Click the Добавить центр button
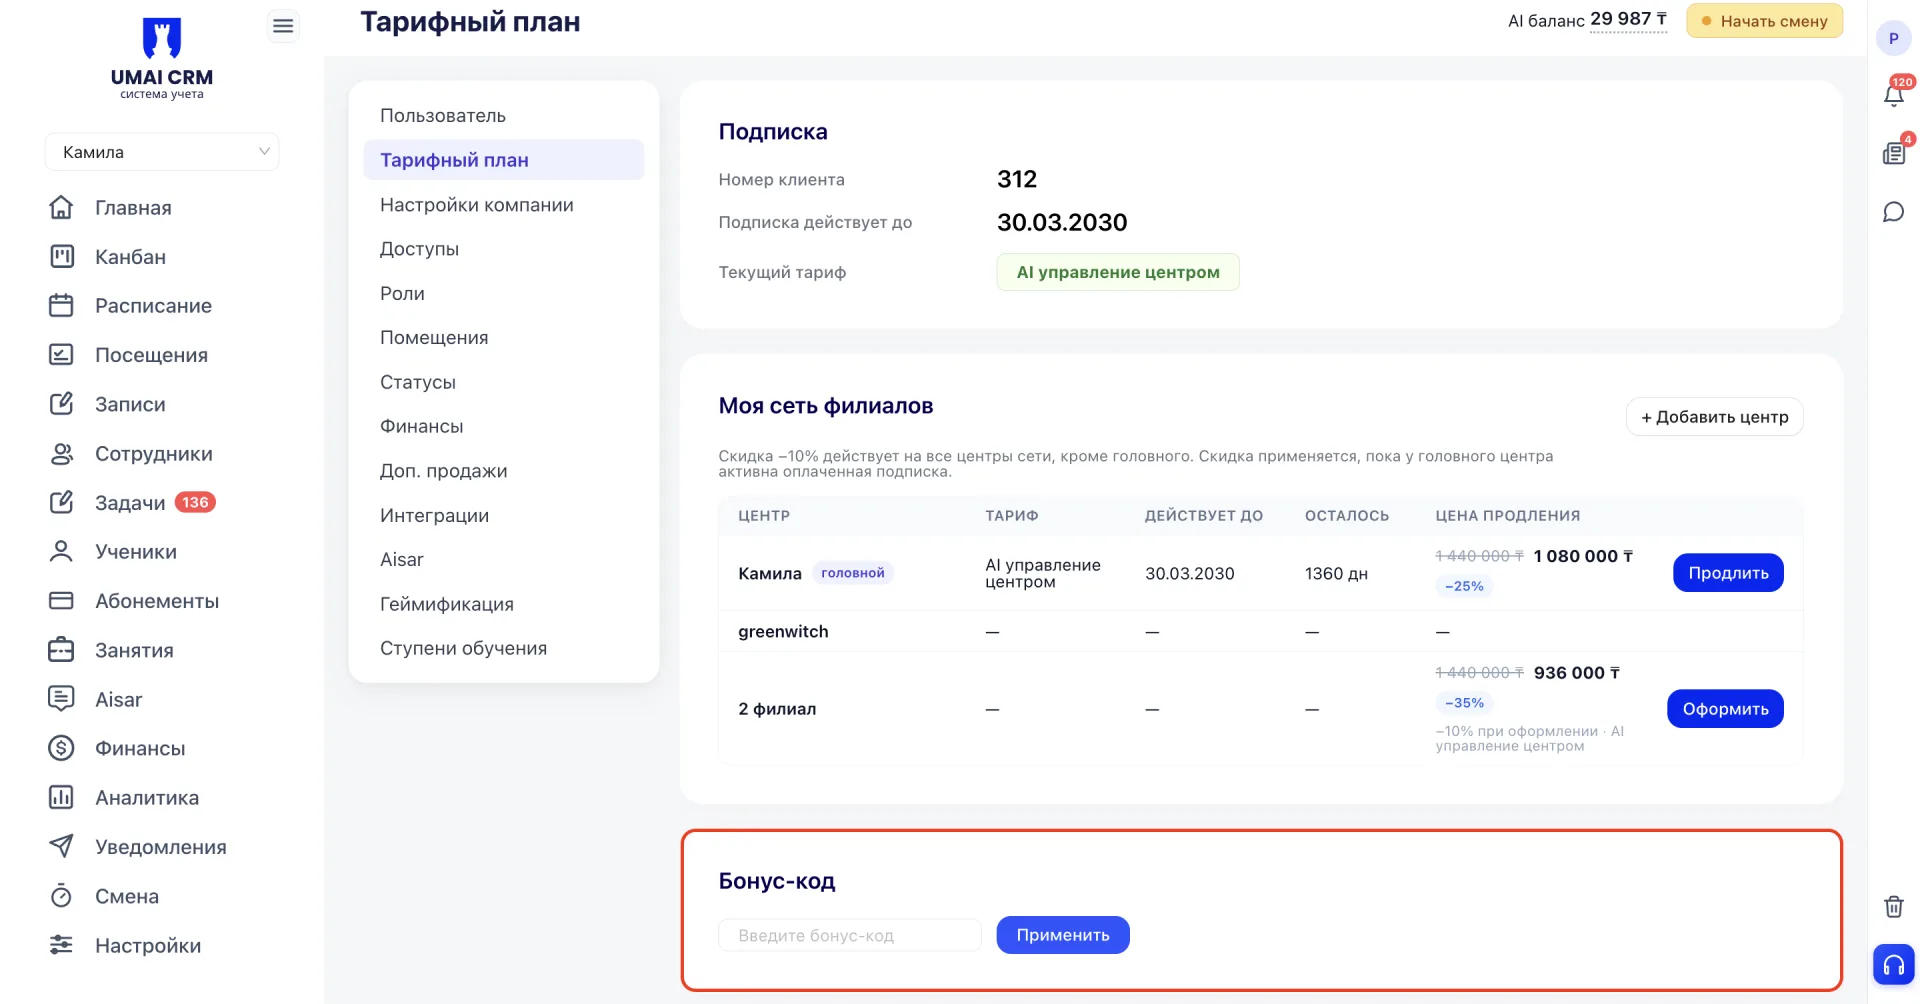Viewport: 1920px width, 1004px height. point(1714,417)
